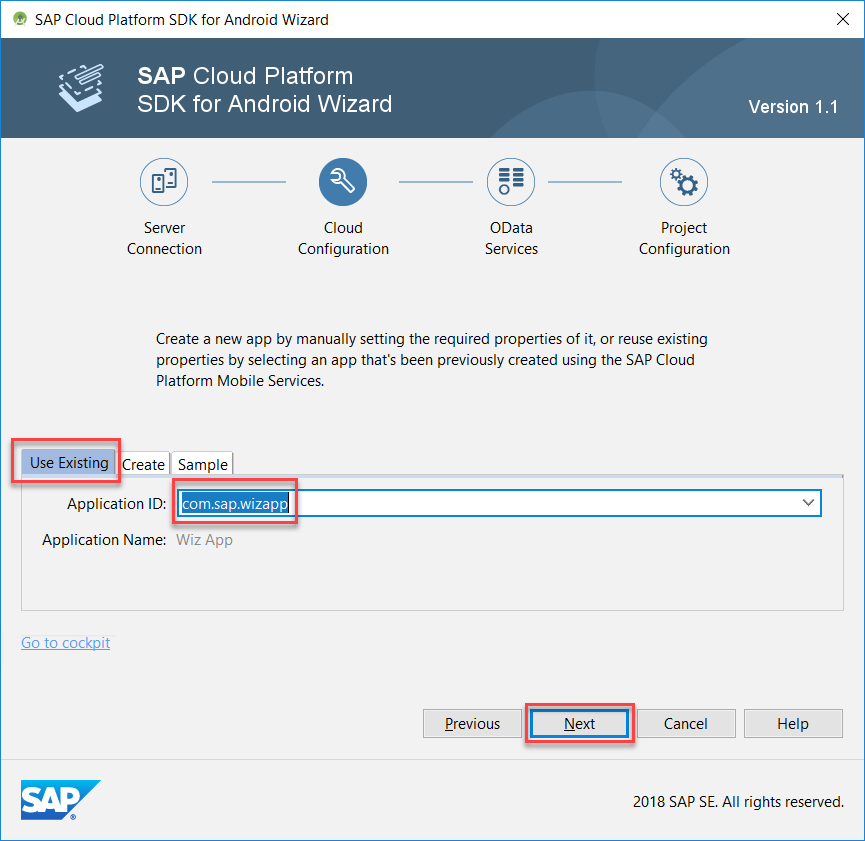Expand the Application ID dropdown arrow
865x841 pixels.
(808, 503)
